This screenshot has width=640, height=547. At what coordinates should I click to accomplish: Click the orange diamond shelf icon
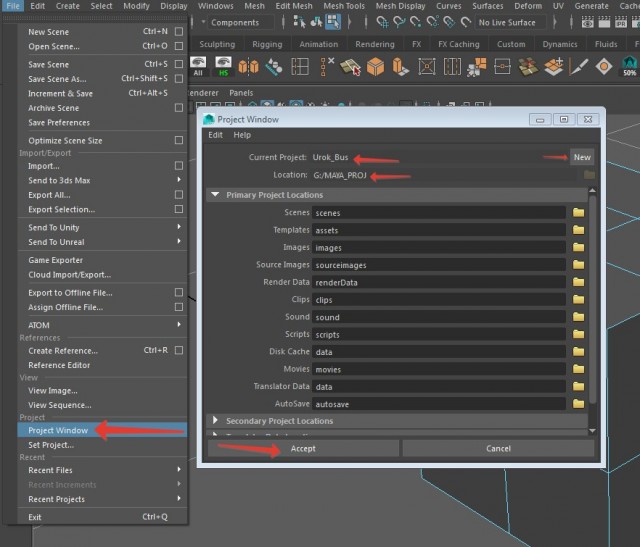(604, 67)
